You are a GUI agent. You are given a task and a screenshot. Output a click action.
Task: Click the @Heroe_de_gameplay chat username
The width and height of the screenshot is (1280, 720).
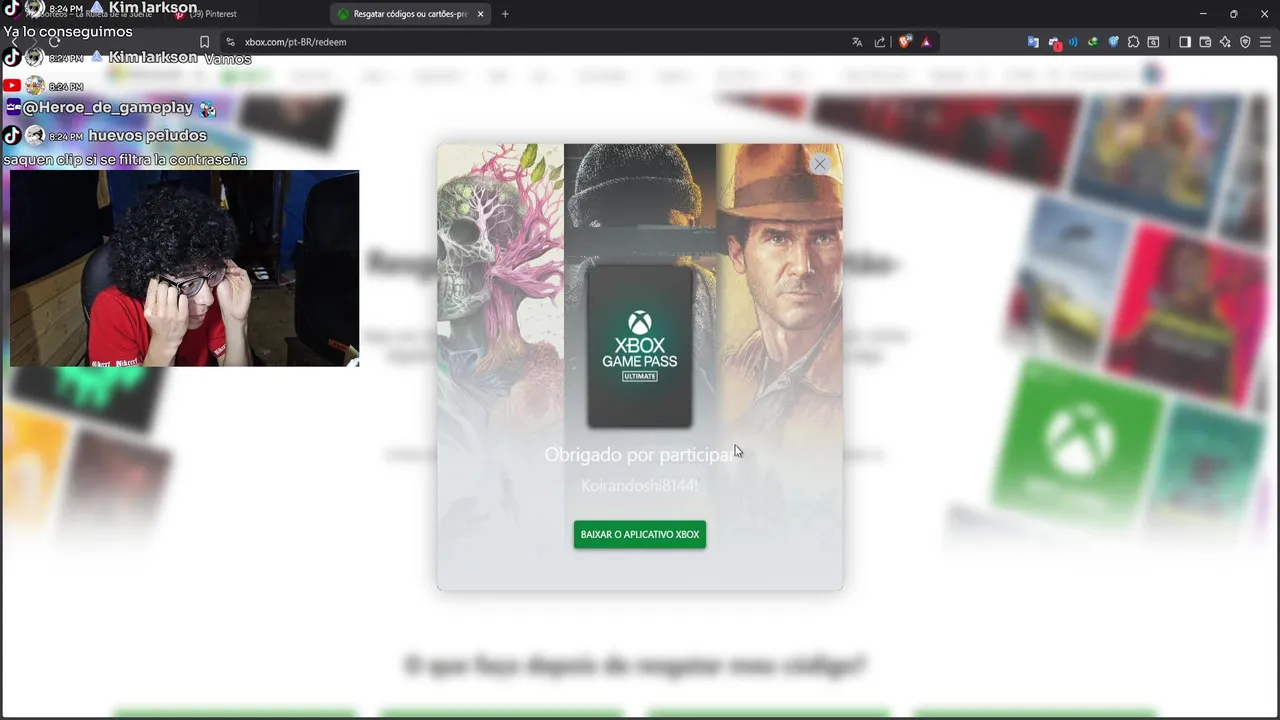[107, 107]
